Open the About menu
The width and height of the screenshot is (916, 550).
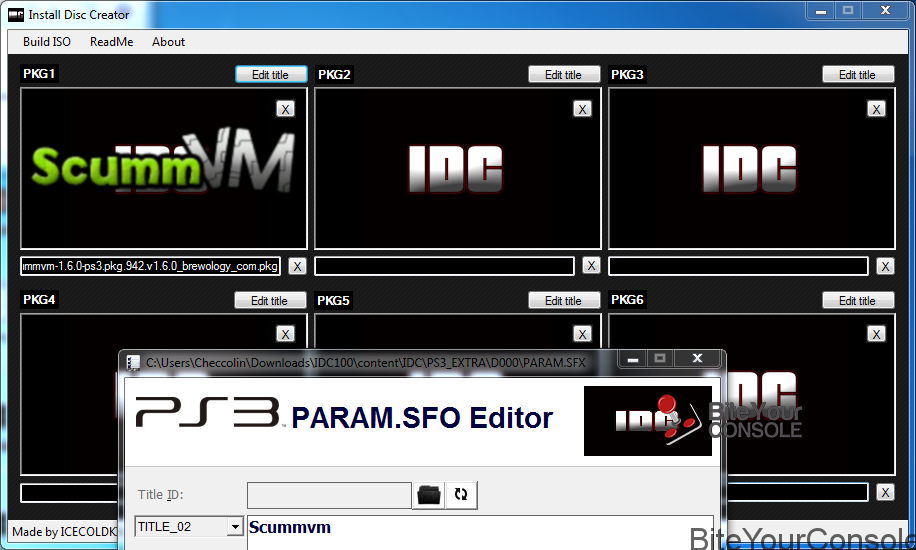pyautogui.click(x=168, y=42)
